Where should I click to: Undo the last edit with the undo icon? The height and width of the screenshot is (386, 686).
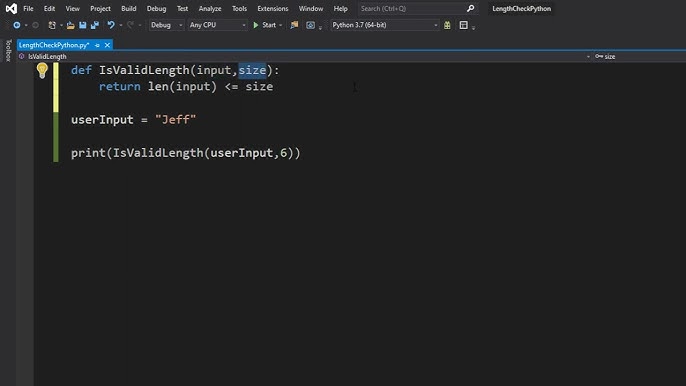tap(111, 25)
